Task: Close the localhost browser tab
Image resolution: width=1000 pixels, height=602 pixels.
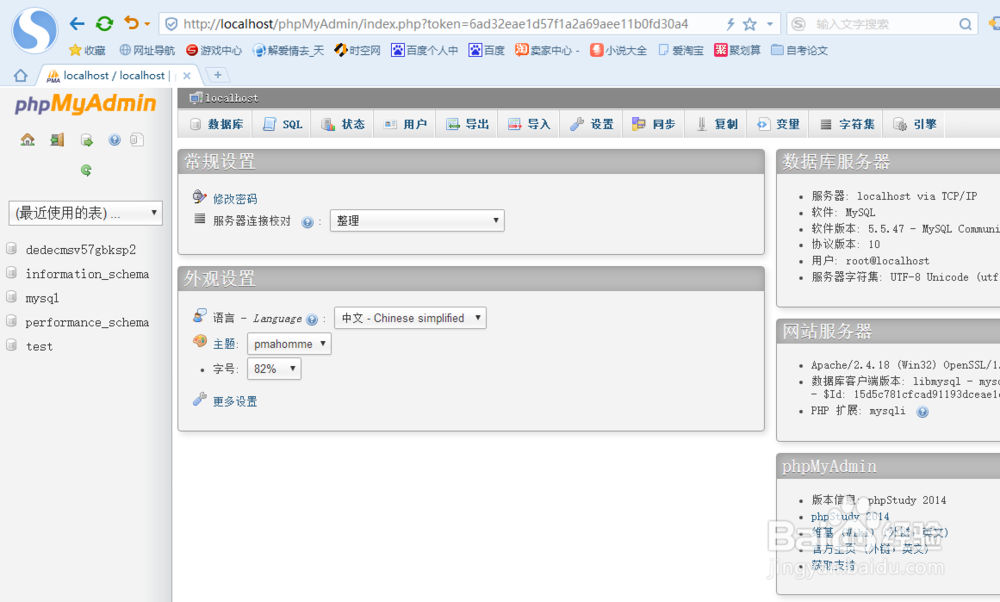Action: tap(187, 76)
